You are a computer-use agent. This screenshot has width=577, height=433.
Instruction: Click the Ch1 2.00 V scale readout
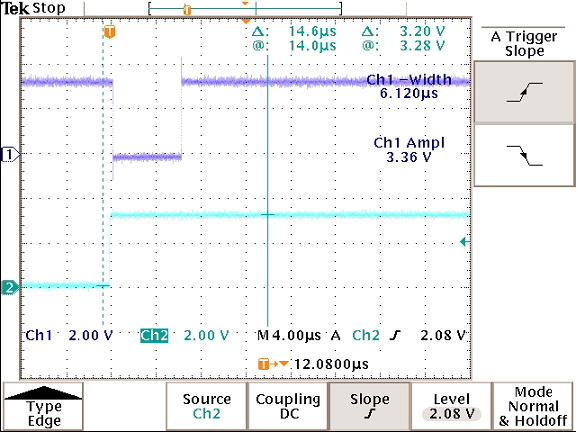click(69, 335)
